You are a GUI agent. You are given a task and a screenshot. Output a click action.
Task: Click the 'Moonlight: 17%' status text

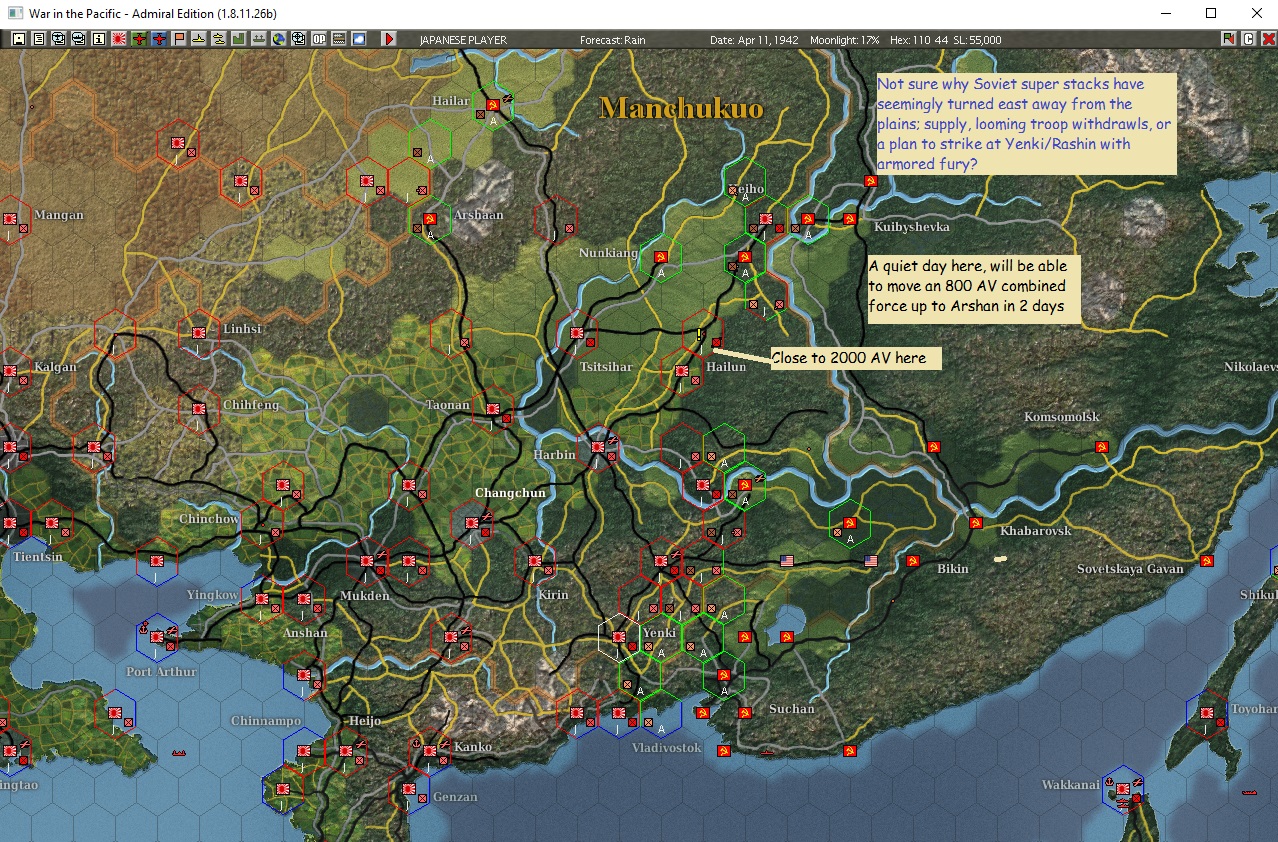pos(845,40)
